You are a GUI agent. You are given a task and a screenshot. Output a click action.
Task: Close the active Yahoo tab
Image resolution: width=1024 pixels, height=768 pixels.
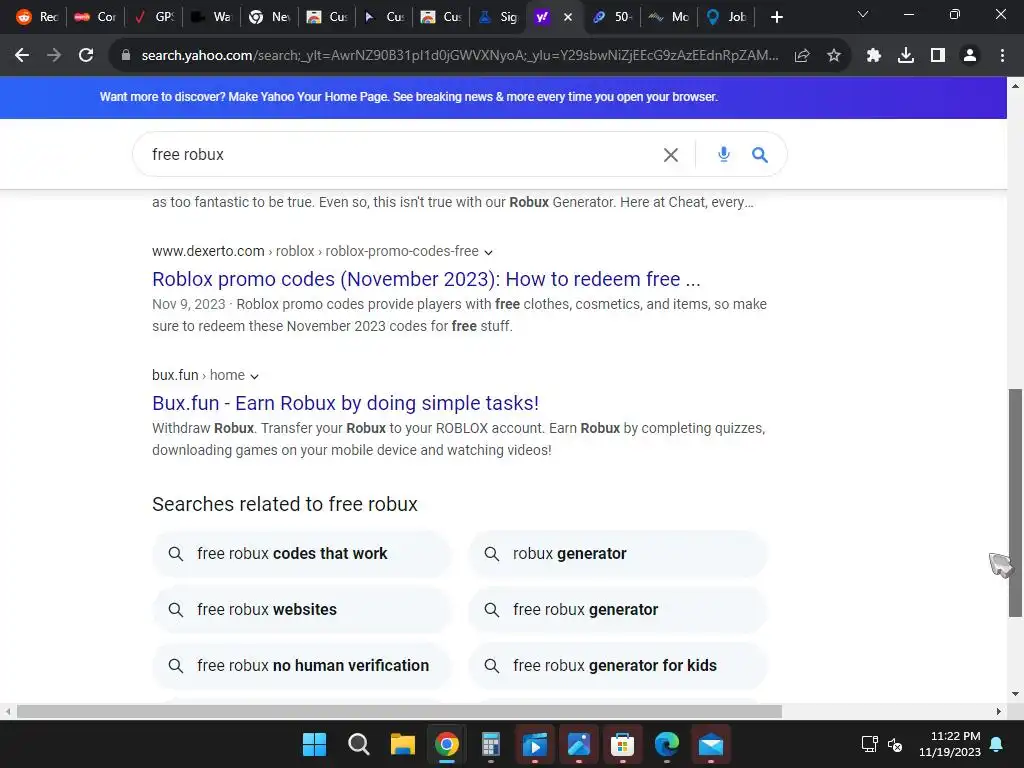[x=568, y=17]
